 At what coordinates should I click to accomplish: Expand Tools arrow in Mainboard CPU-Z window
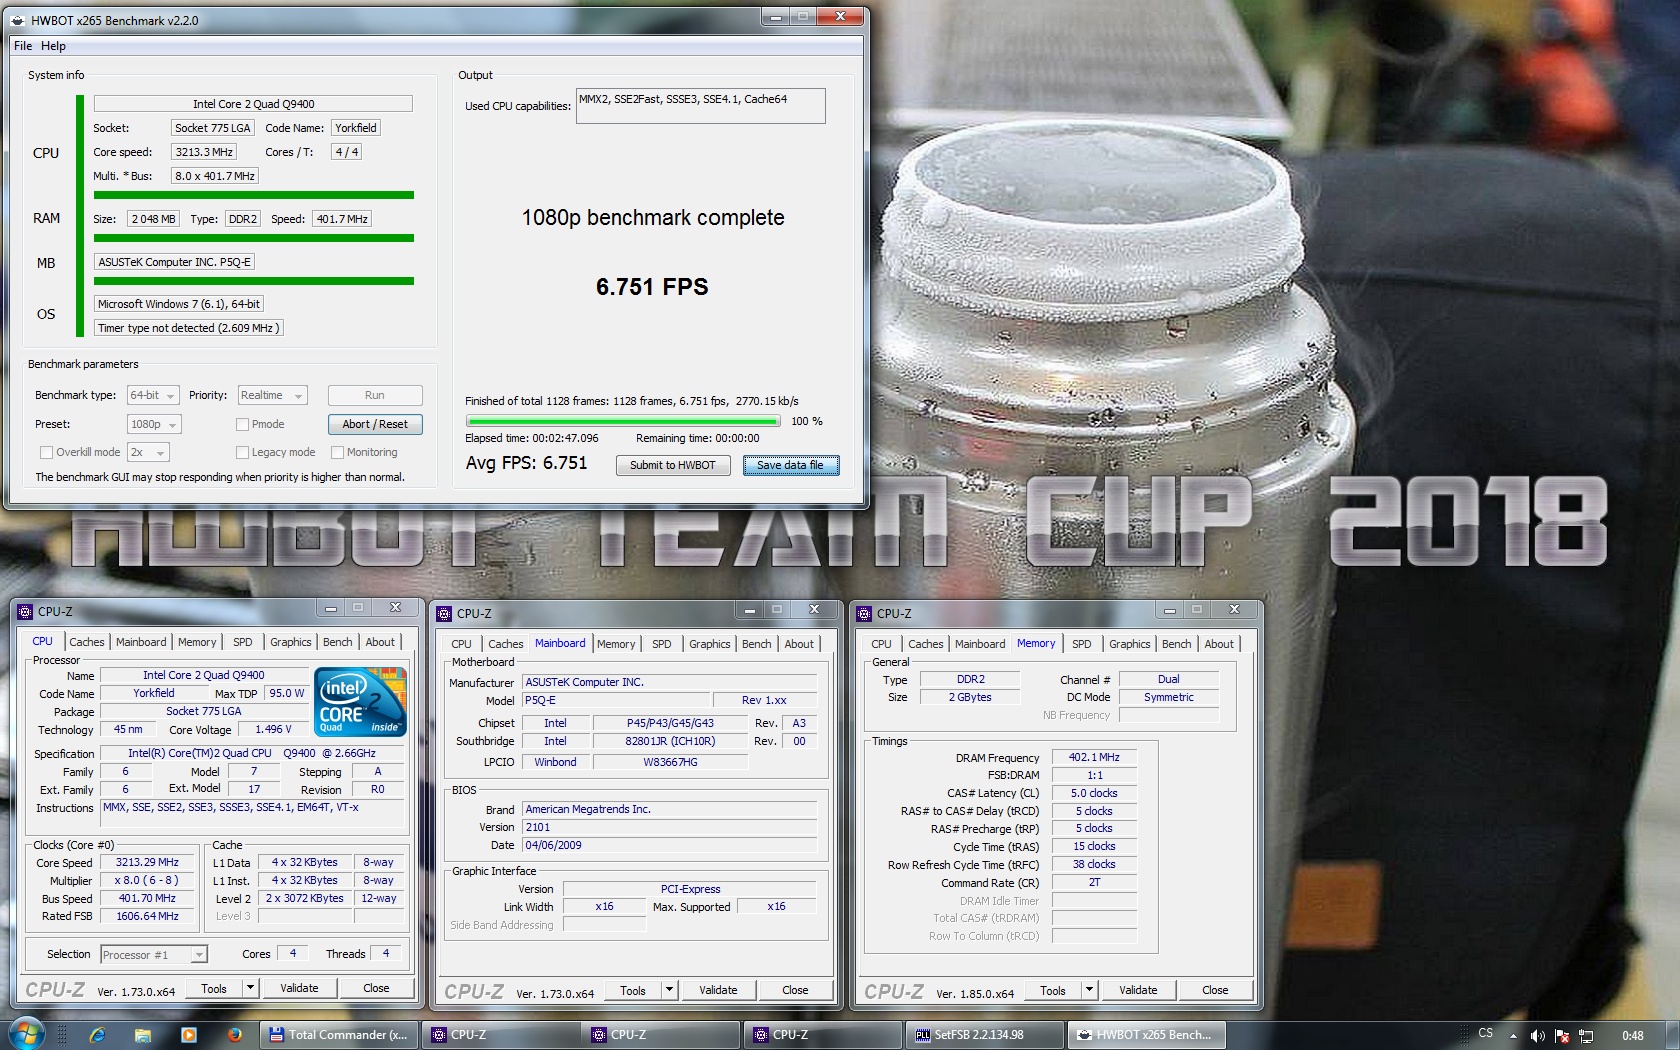click(670, 990)
